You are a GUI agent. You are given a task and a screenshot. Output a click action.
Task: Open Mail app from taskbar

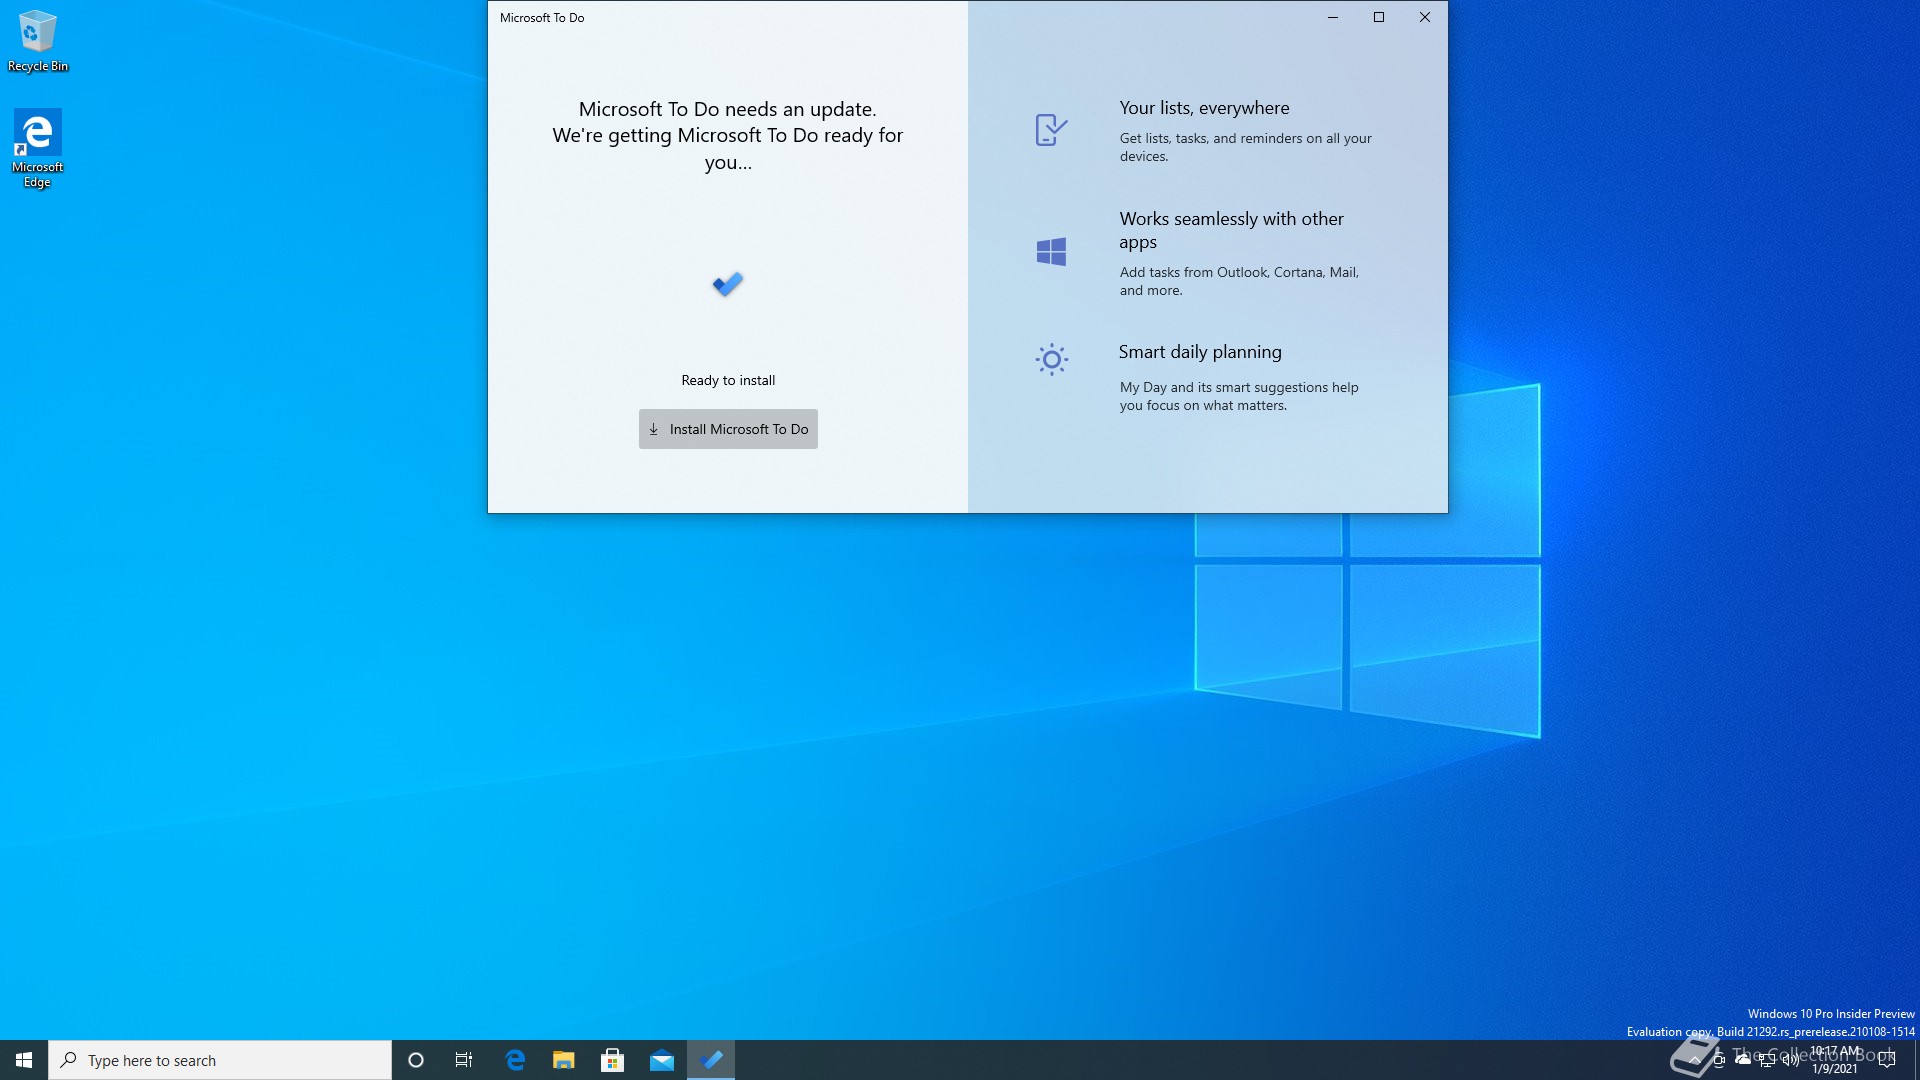662,1060
